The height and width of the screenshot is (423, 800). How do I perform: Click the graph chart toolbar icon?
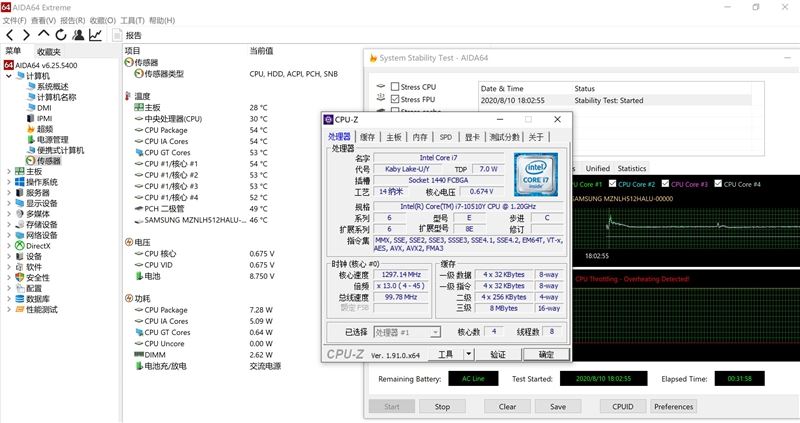pos(95,35)
